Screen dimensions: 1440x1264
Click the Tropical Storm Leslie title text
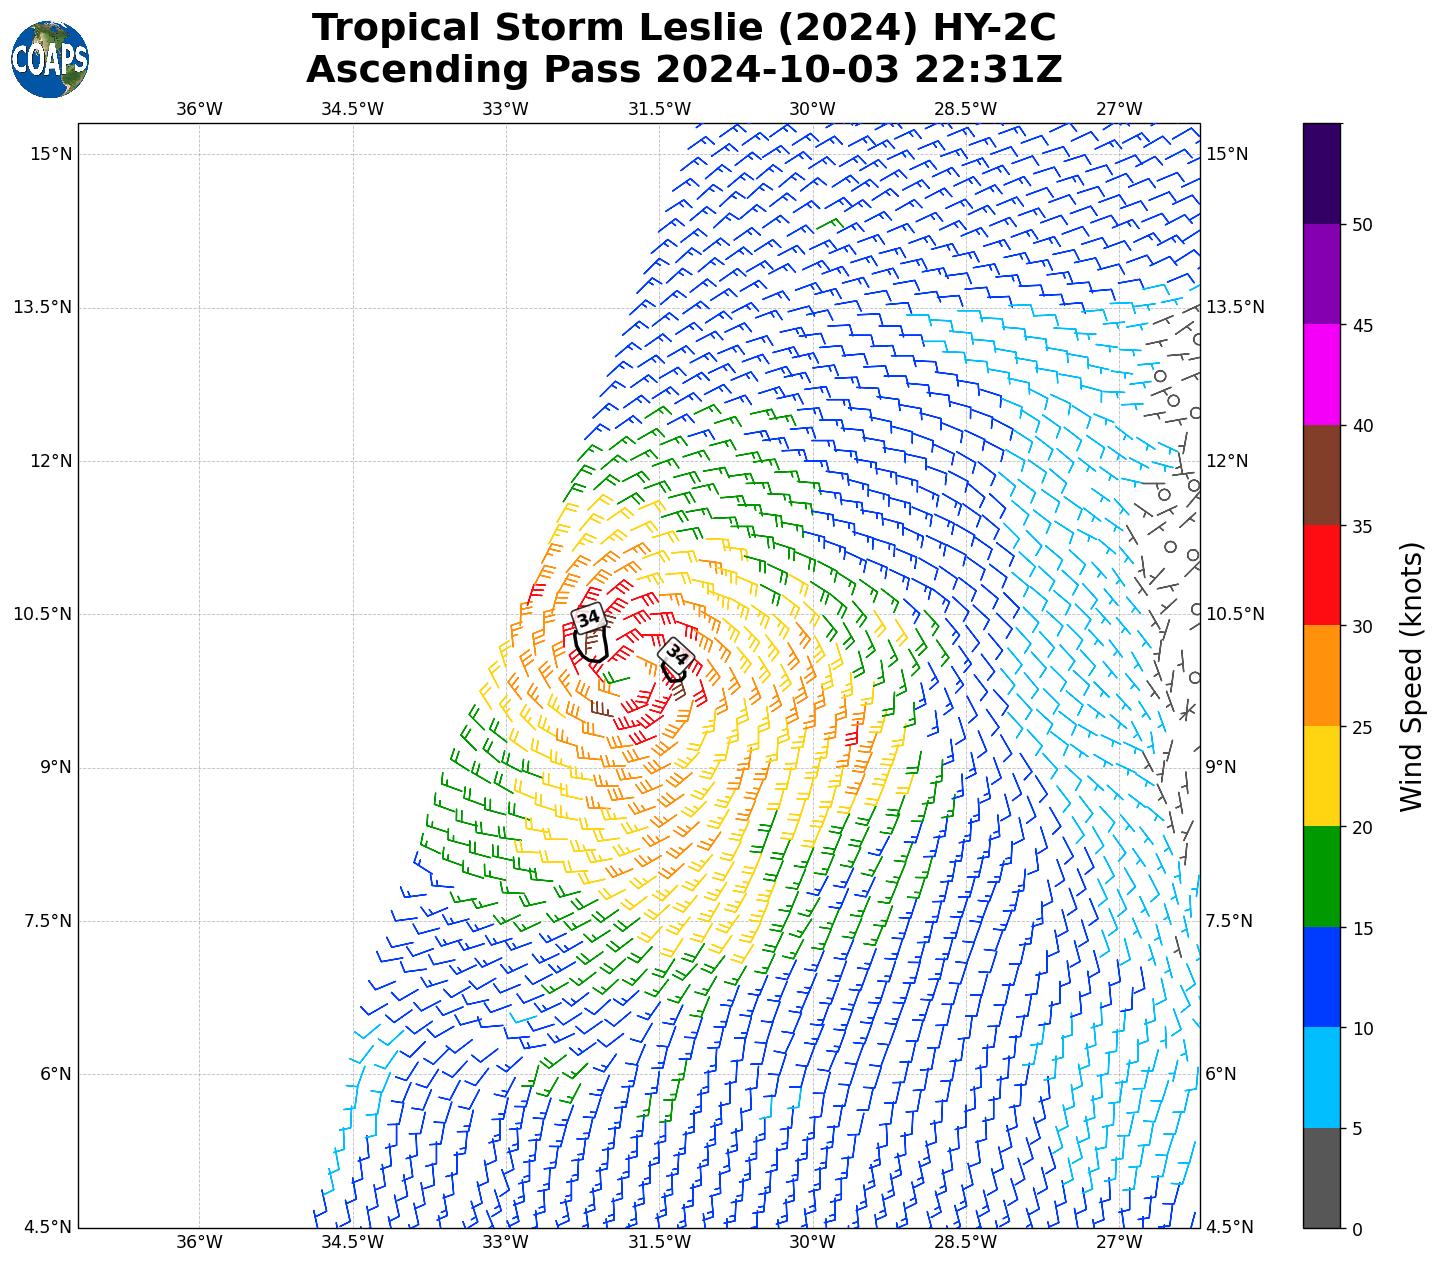684,28
